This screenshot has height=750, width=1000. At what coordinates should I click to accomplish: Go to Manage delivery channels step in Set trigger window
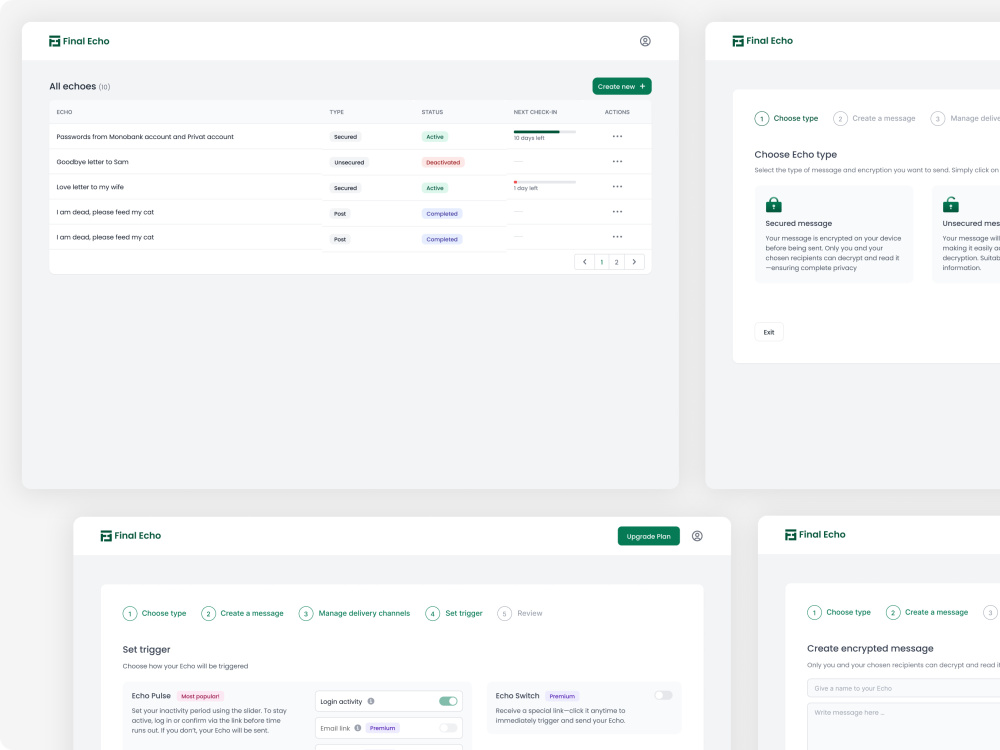tap(355, 614)
